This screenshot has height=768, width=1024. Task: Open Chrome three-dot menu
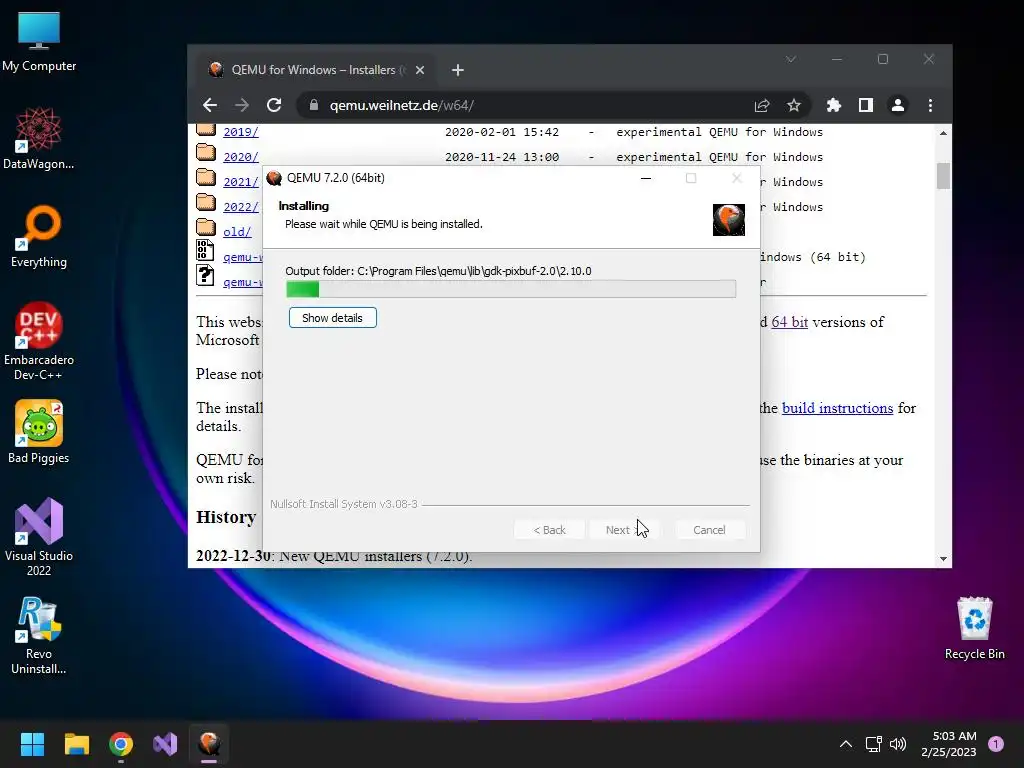pyautogui.click(x=931, y=105)
